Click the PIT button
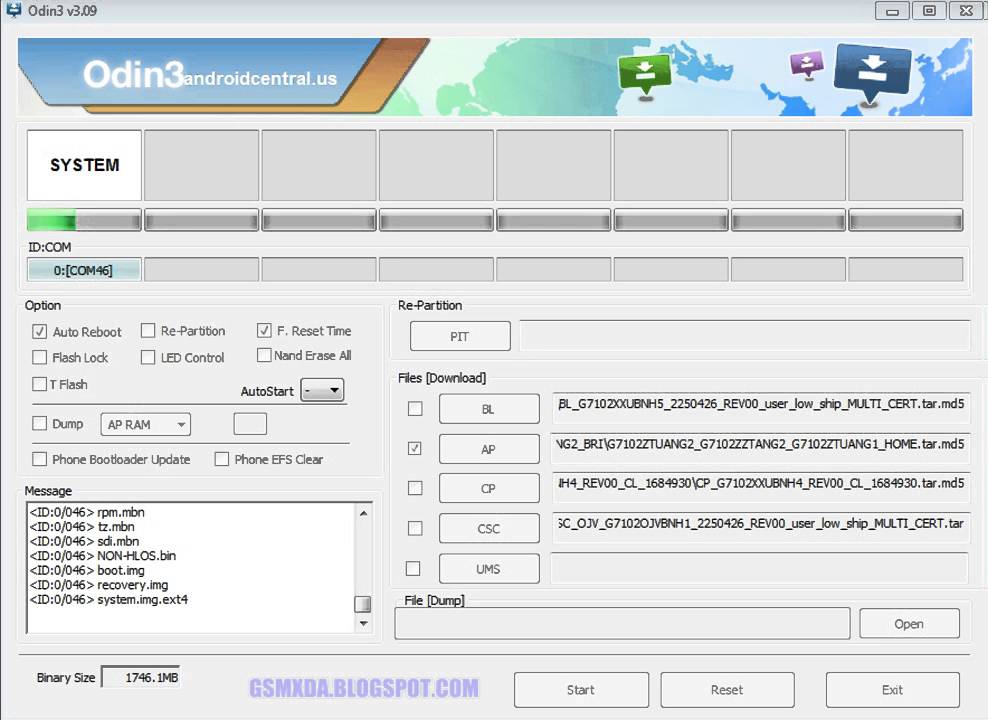The height and width of the screenshot is (720, 988). tap(460, 336)
